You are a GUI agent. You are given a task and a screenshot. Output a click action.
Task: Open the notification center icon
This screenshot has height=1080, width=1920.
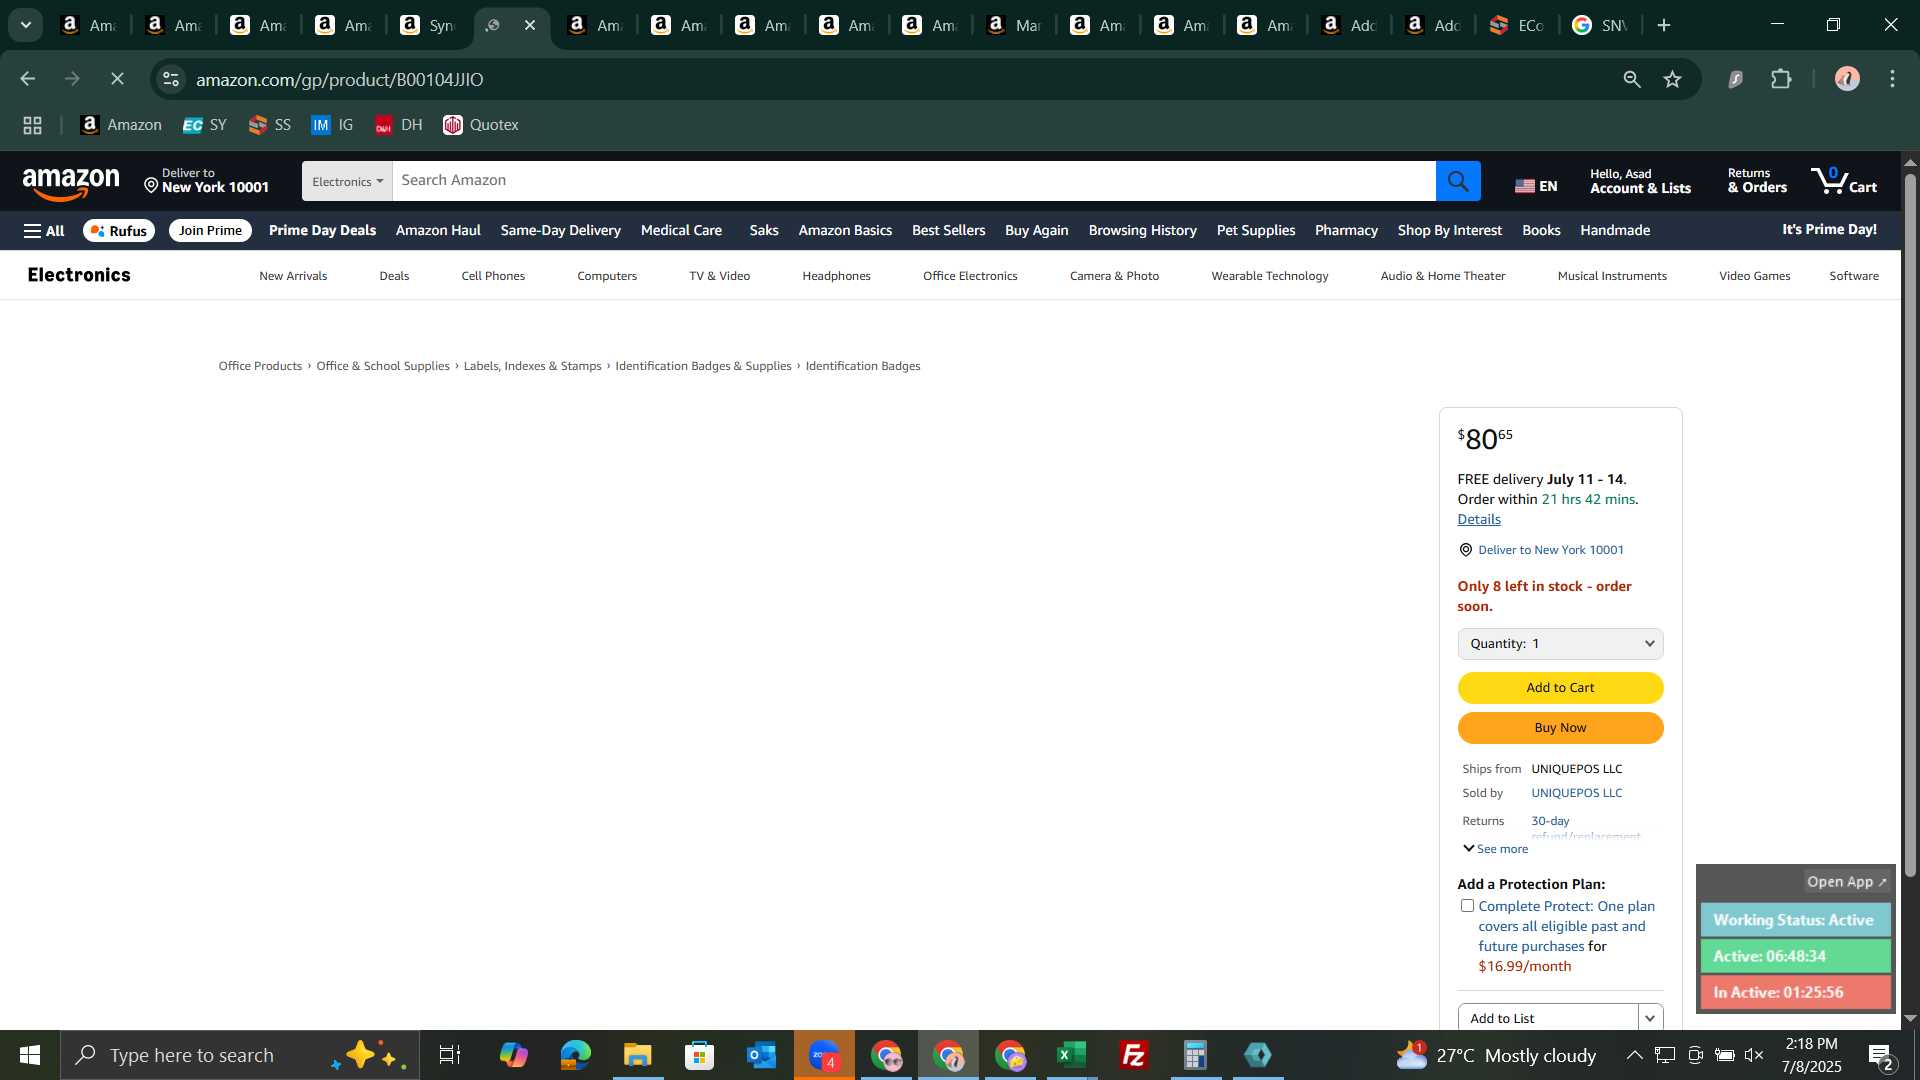point(1880,1055)
